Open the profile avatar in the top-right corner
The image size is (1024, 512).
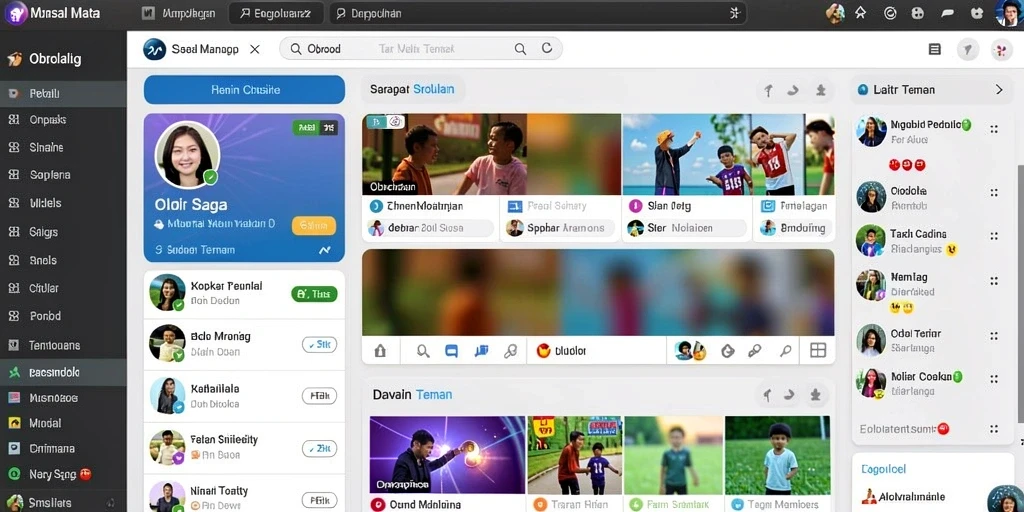coord(1008,13)
